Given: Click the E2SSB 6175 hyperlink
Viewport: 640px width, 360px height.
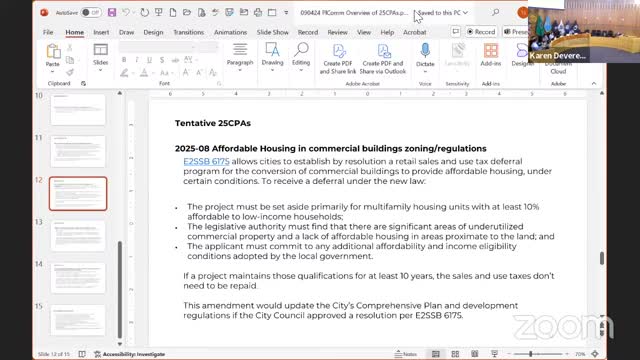Looking at the screenshot, I should [206, 161].
